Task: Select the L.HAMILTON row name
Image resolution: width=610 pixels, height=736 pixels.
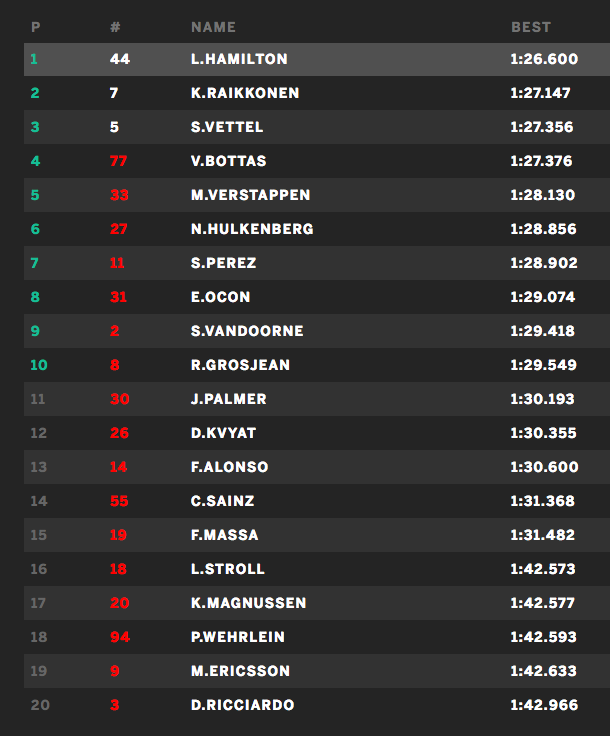Action: [x=239, y=59]
